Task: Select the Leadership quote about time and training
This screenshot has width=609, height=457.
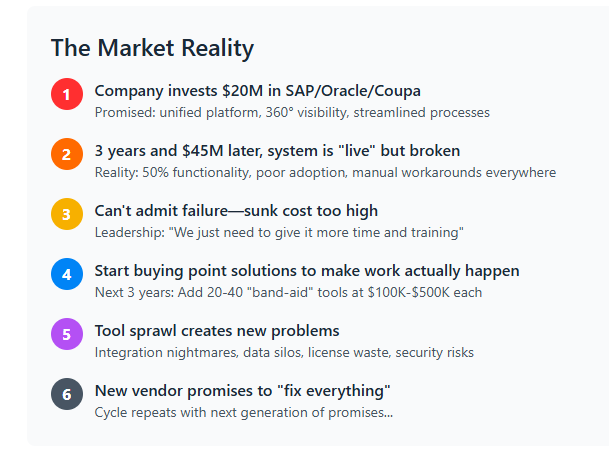Action: coord(281,233)
